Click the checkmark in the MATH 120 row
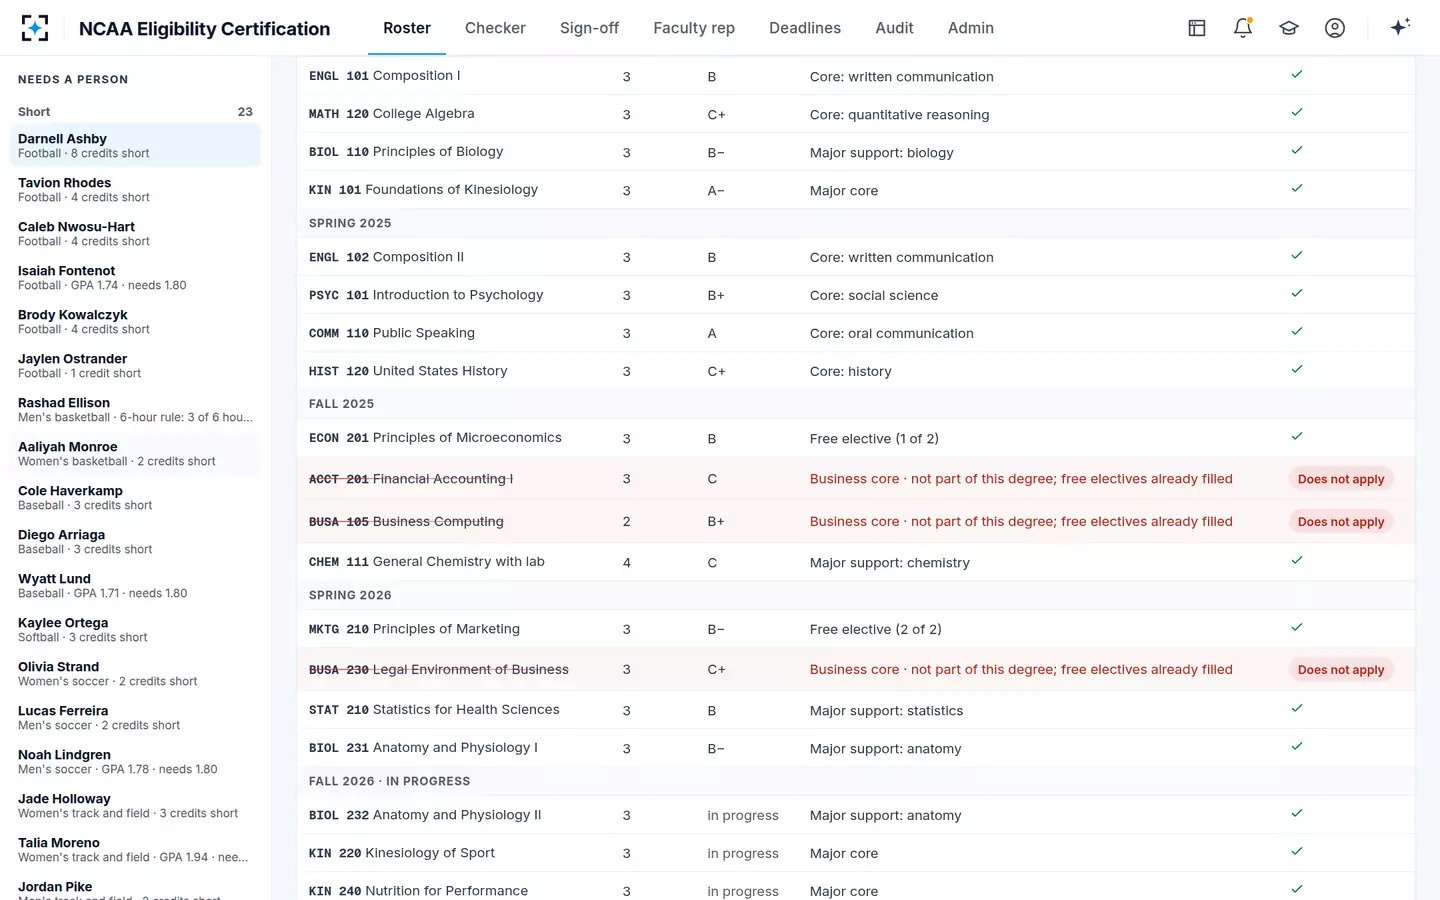This screenshot has height=900, width=1440. [1297, 112]
